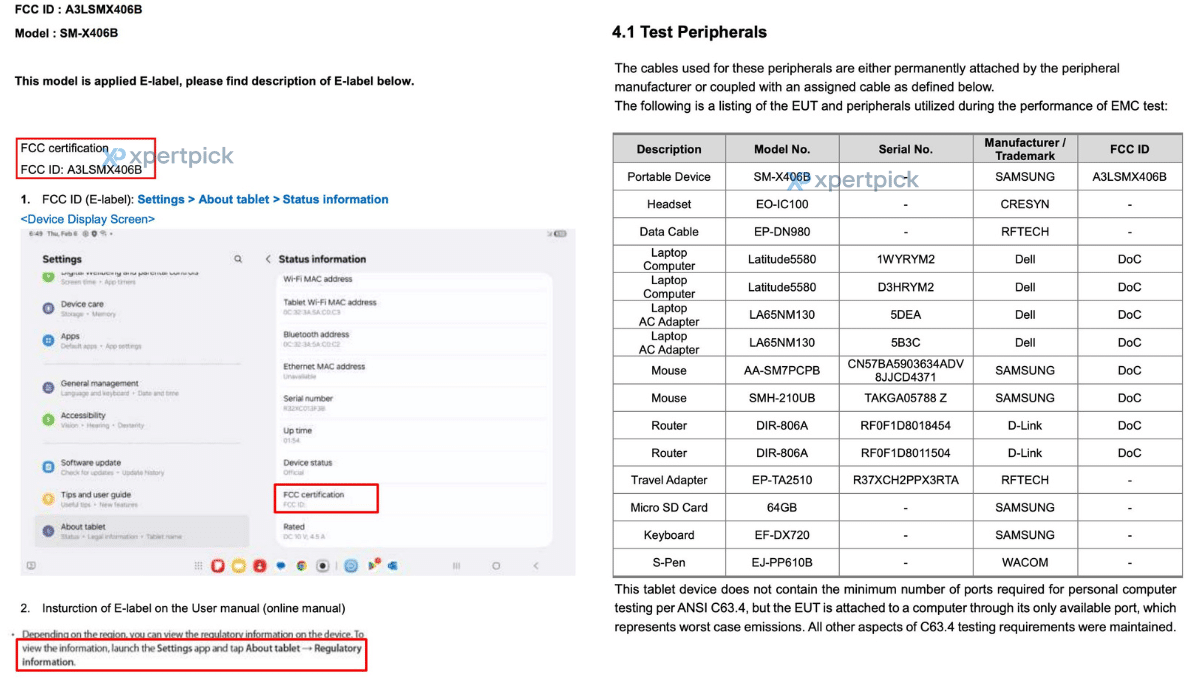This screenshot has height=680, width=1200.
Task: Click the 'R37XCH2PPX3RTA' serial cell
Action: tap(905, 480)
